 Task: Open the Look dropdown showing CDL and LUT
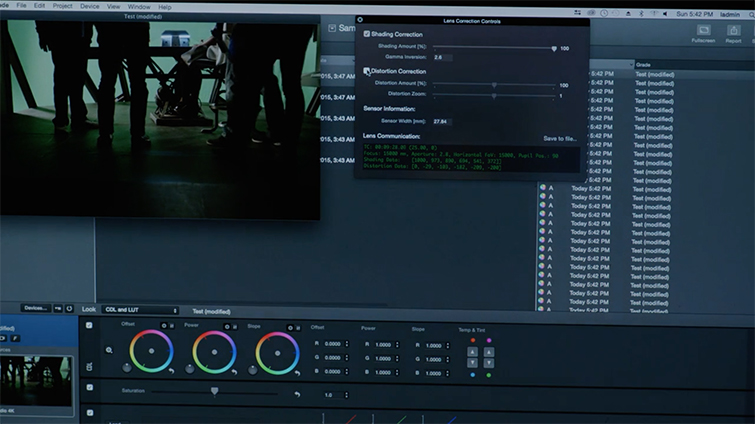(x=140, y=311)
